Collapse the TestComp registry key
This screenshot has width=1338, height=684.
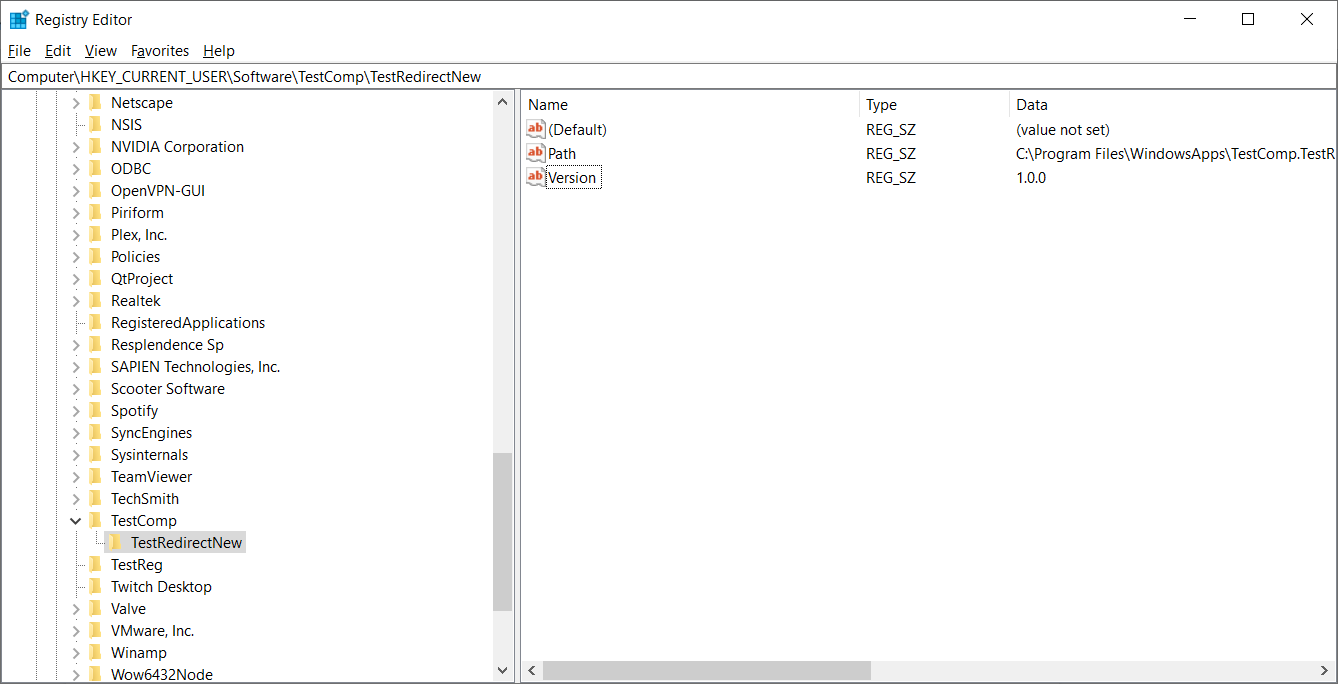pyautogui.click(x=76, y=521)
